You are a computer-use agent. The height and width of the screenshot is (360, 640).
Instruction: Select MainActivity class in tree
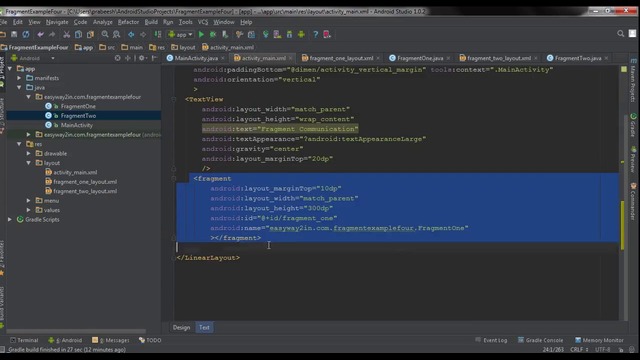tap(76, 125)
